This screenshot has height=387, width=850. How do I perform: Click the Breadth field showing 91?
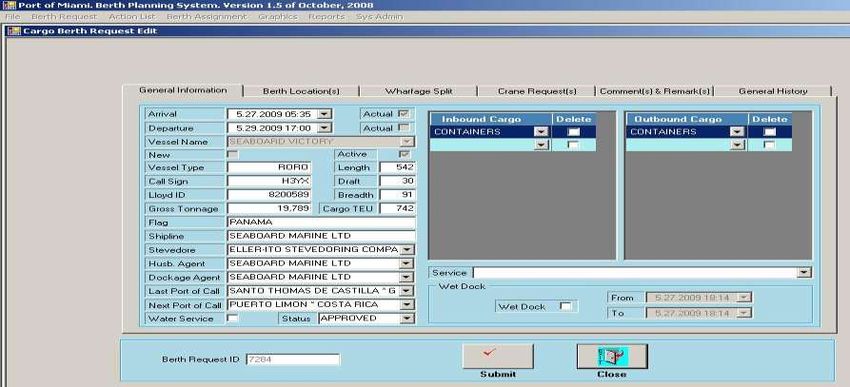click(397, 195)
